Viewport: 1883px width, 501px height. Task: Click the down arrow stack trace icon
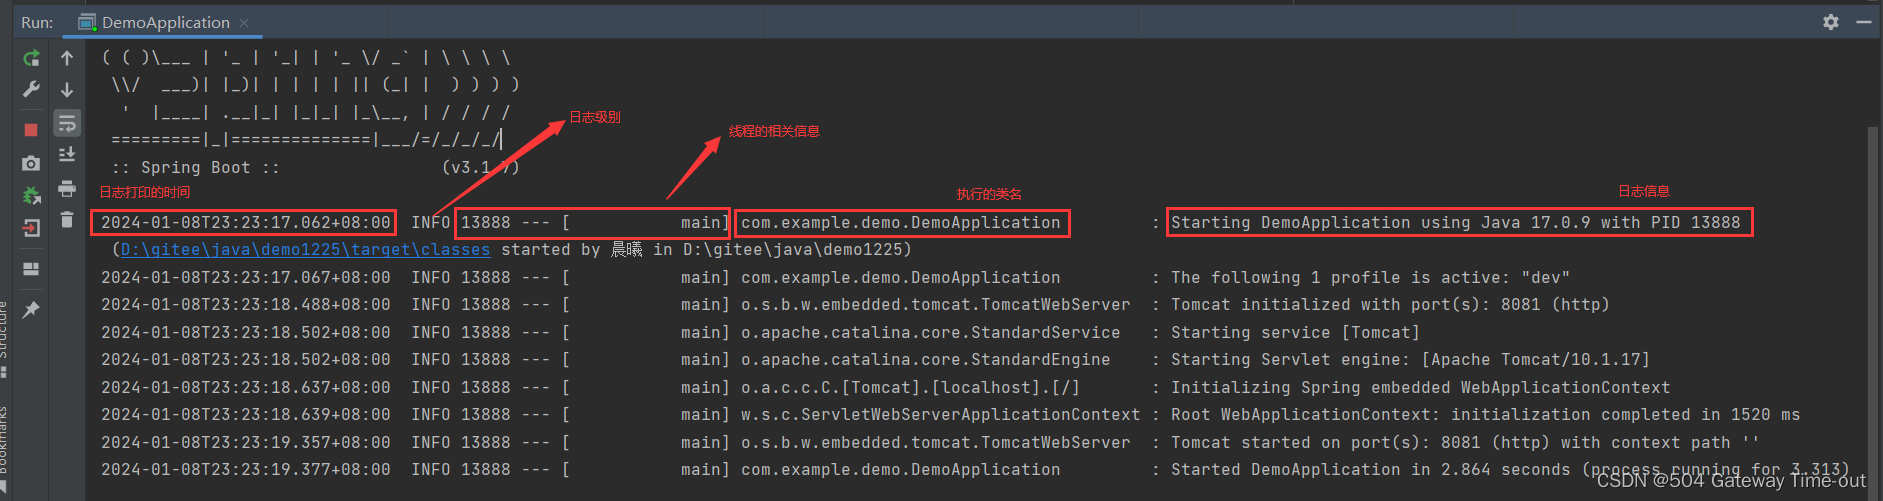point(67,90)
